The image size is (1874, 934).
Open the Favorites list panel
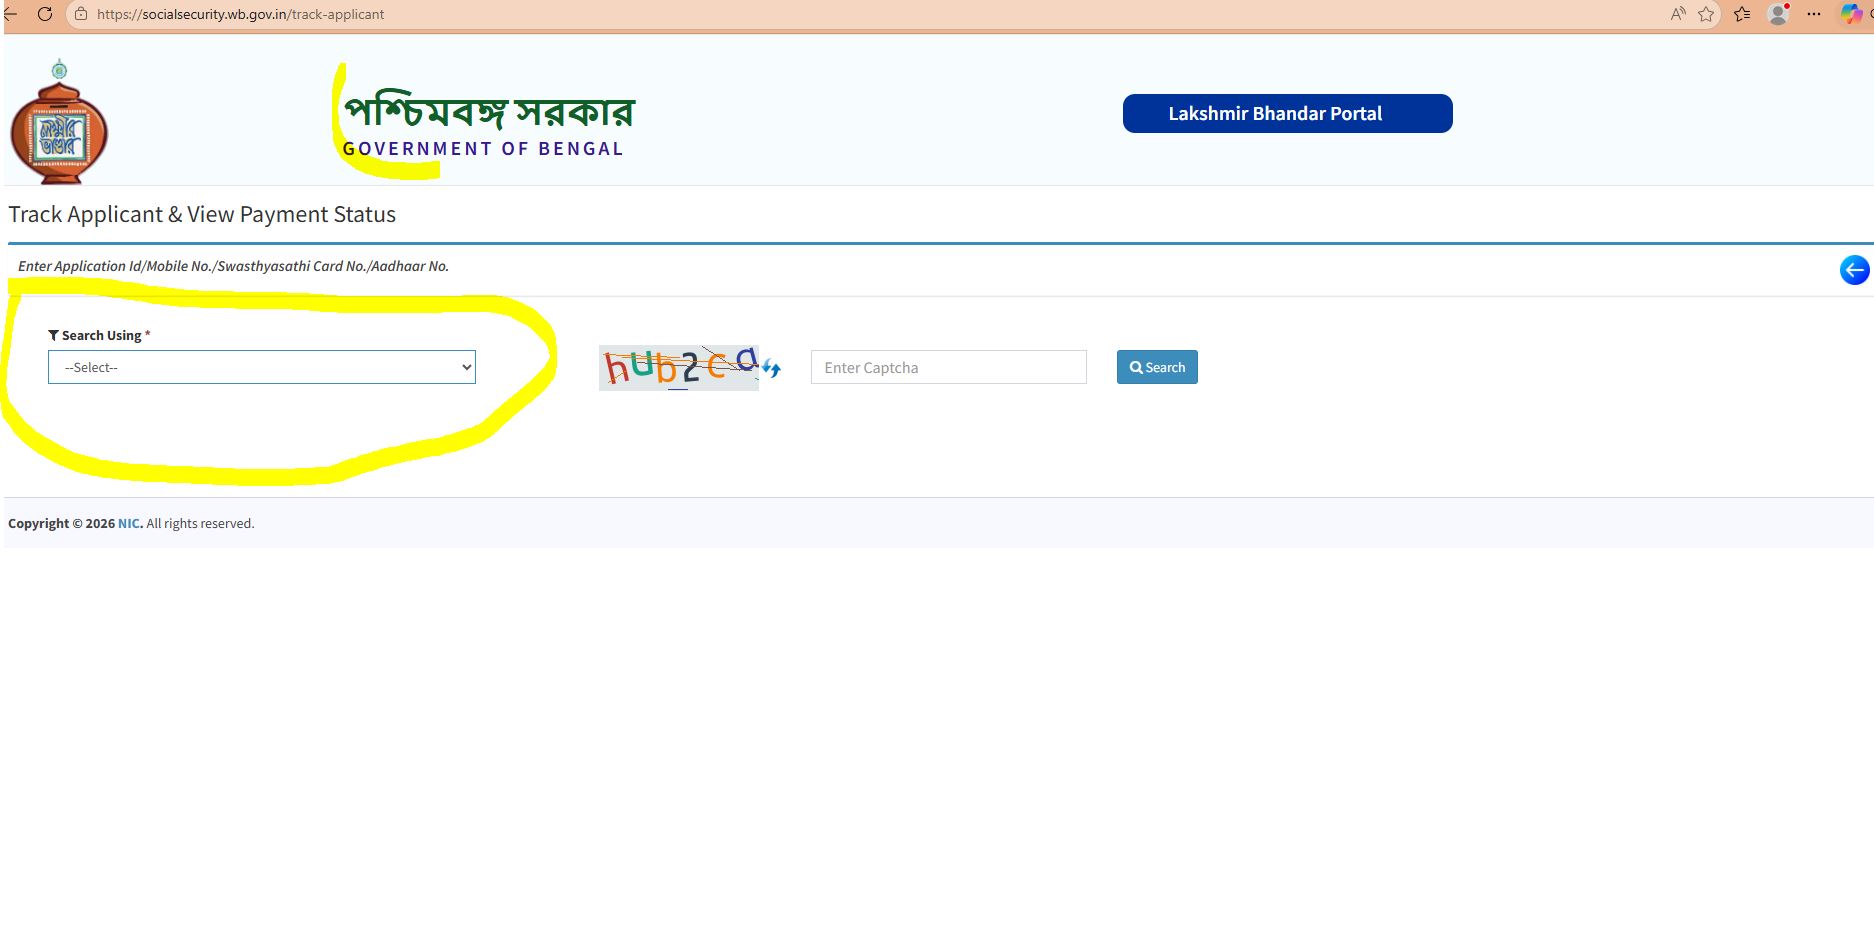tap(1742, 14)
